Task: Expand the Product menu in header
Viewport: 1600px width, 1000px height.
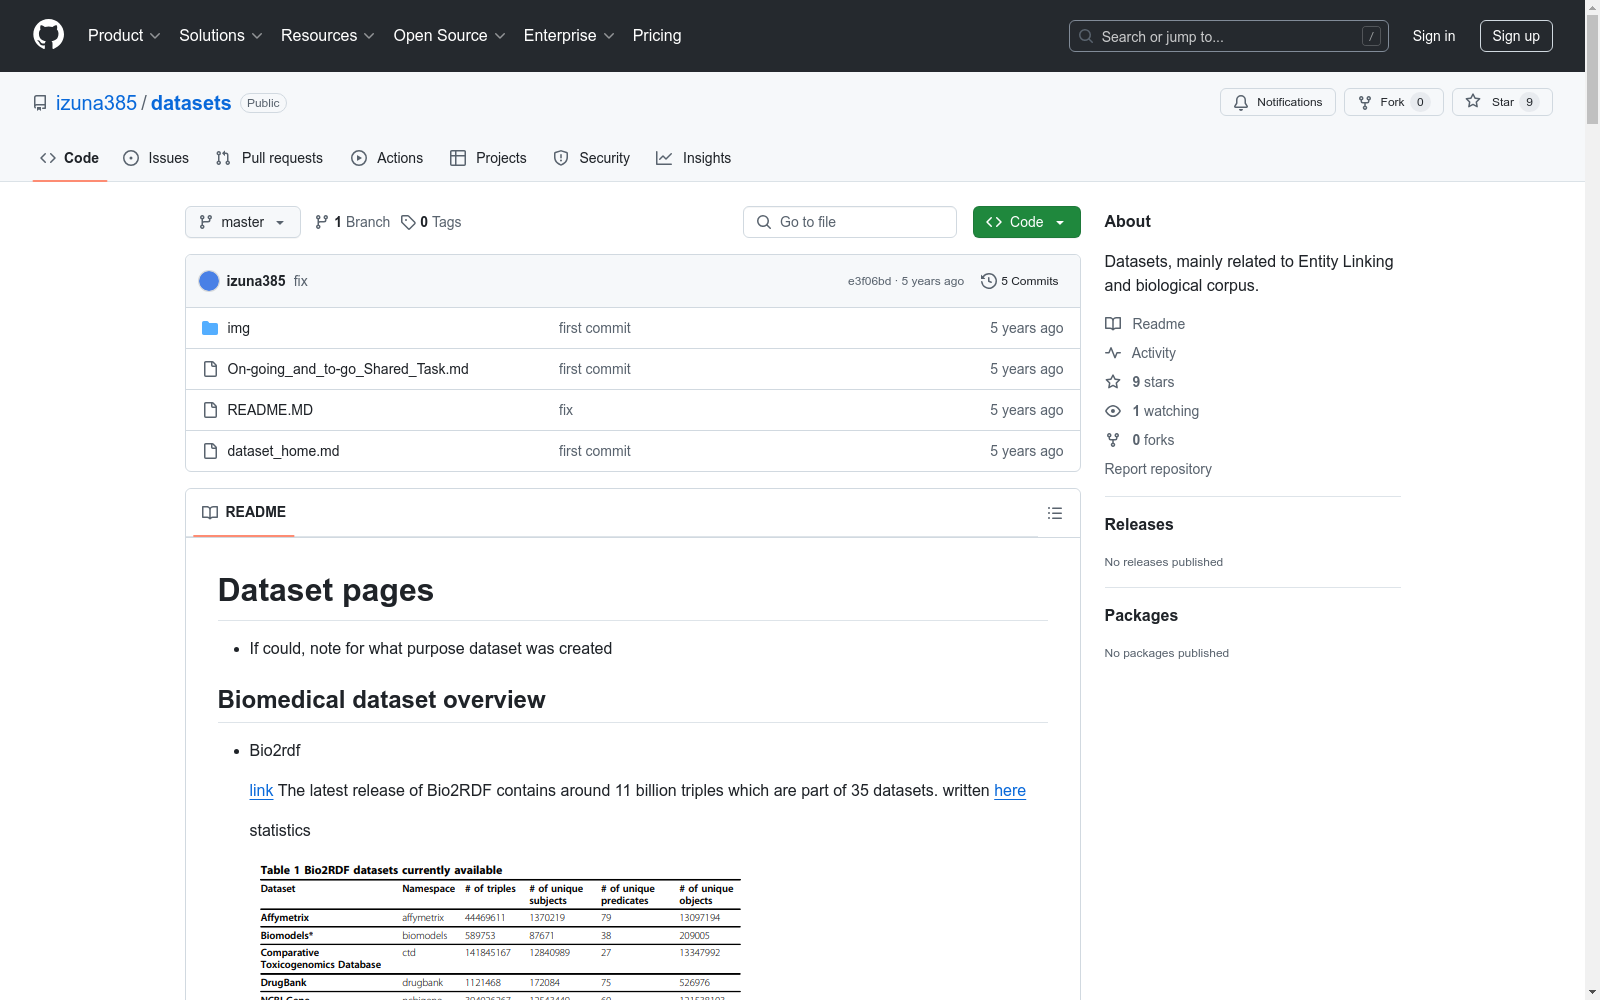Action: (x=123, y=36)
